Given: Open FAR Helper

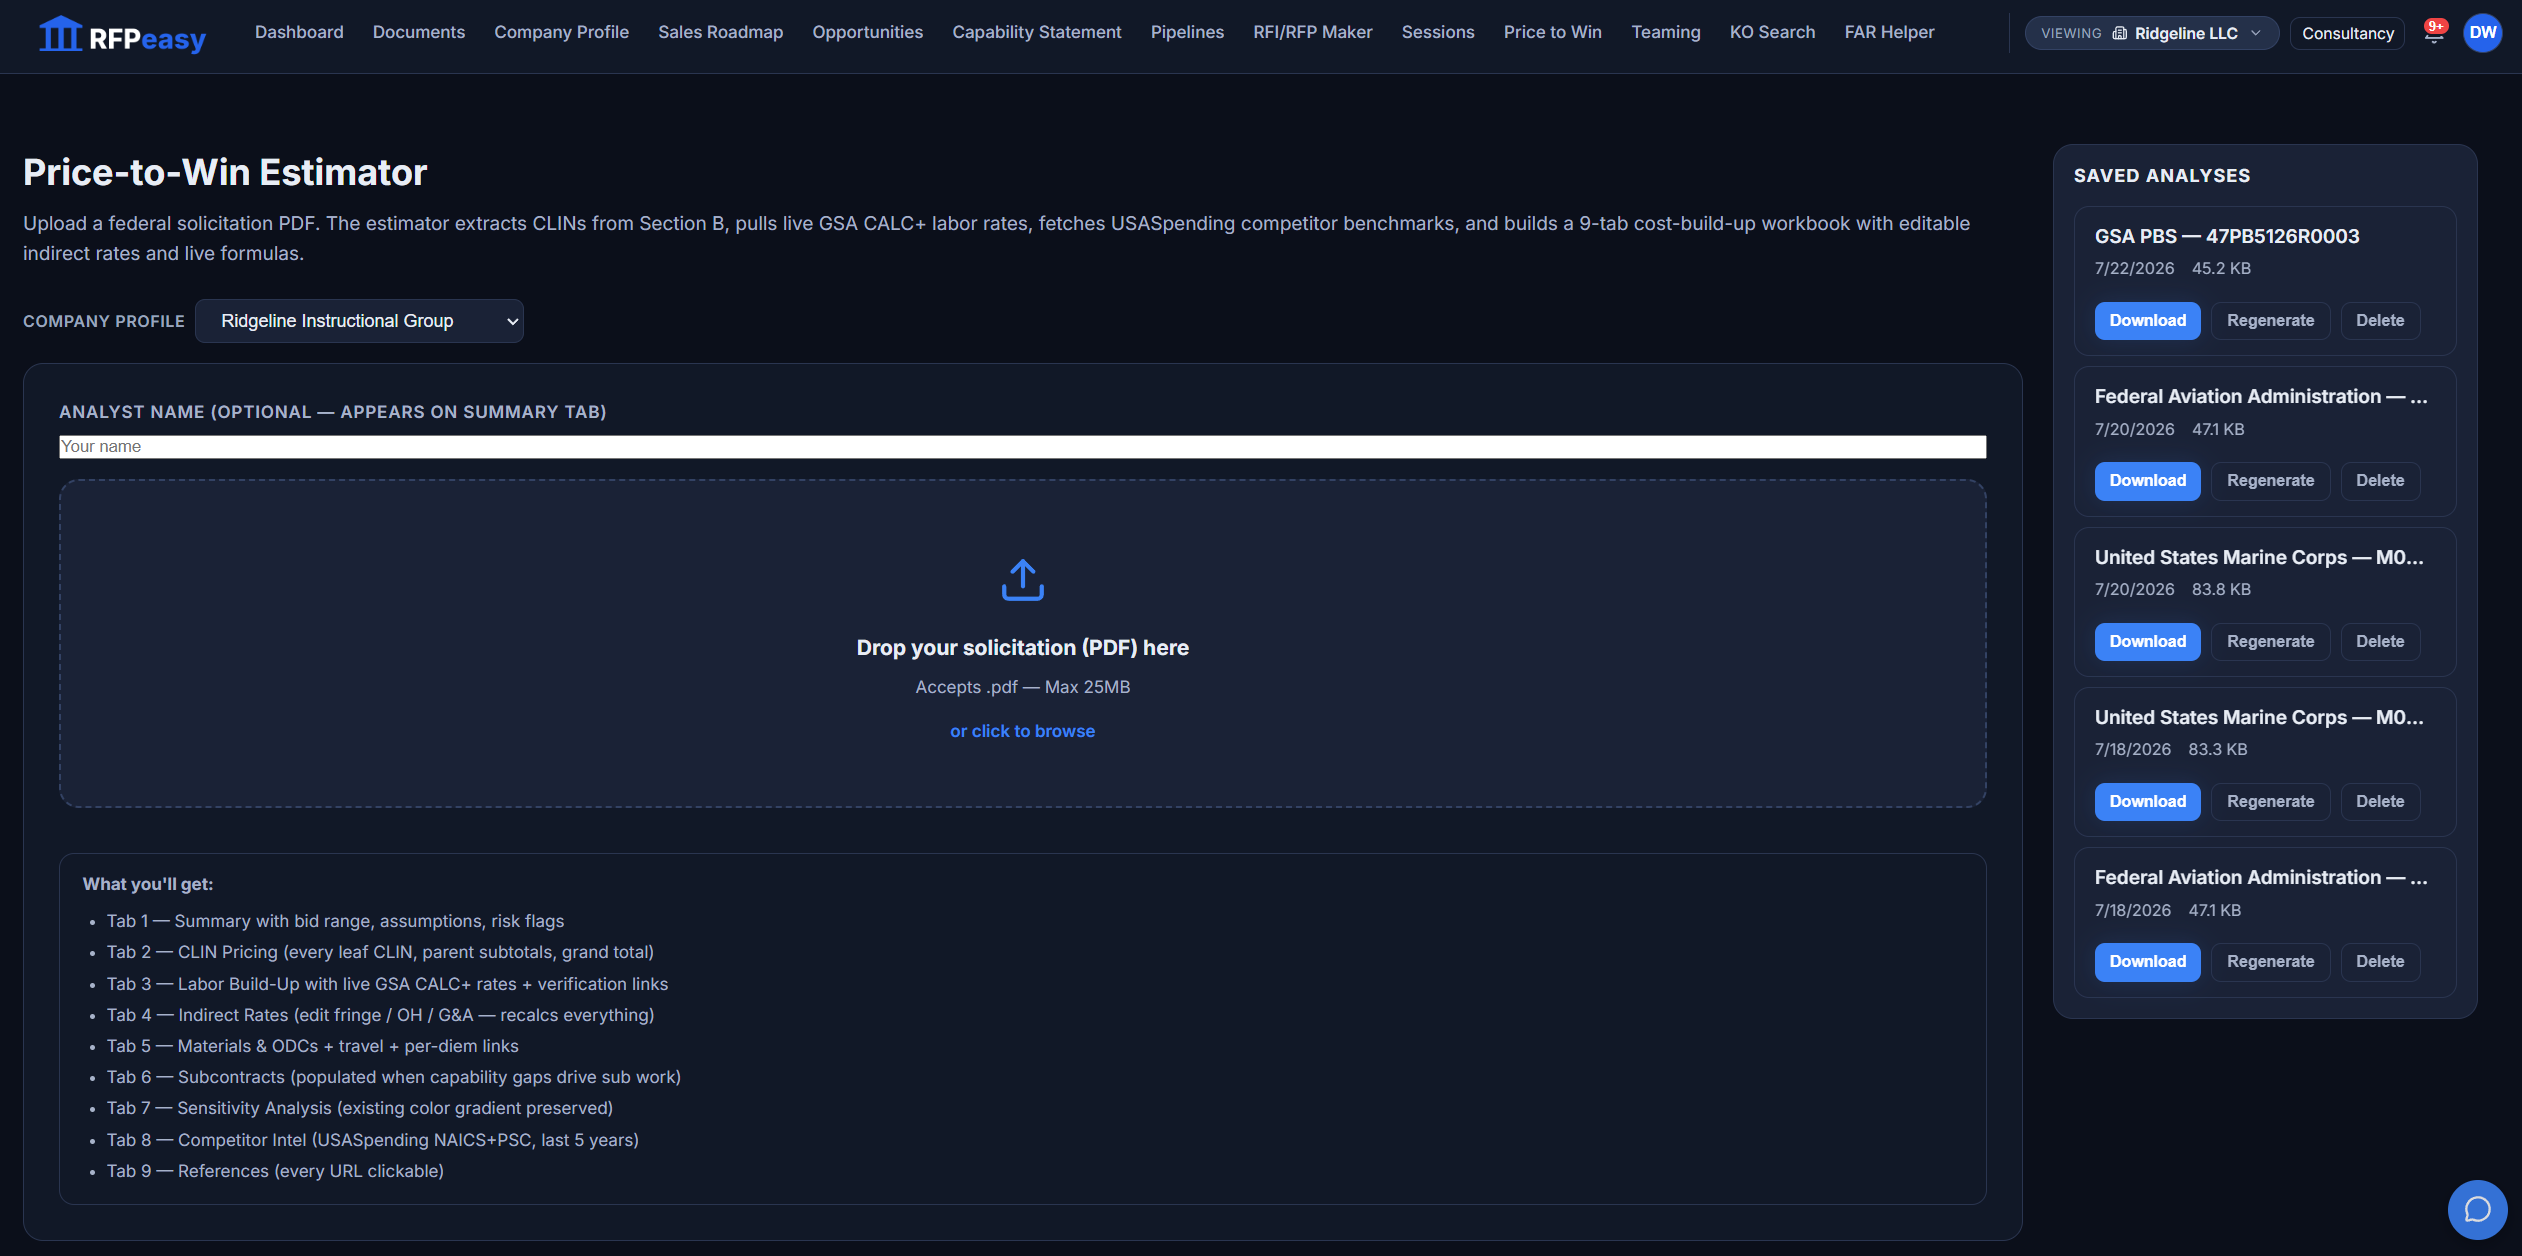Looking at the screenshot, I should (1889, 32).
